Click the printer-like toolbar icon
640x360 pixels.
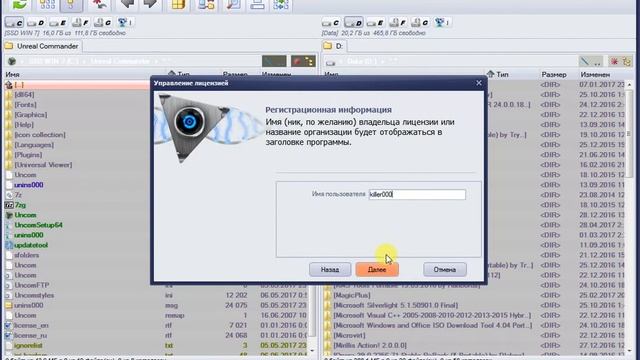point(257,4)
